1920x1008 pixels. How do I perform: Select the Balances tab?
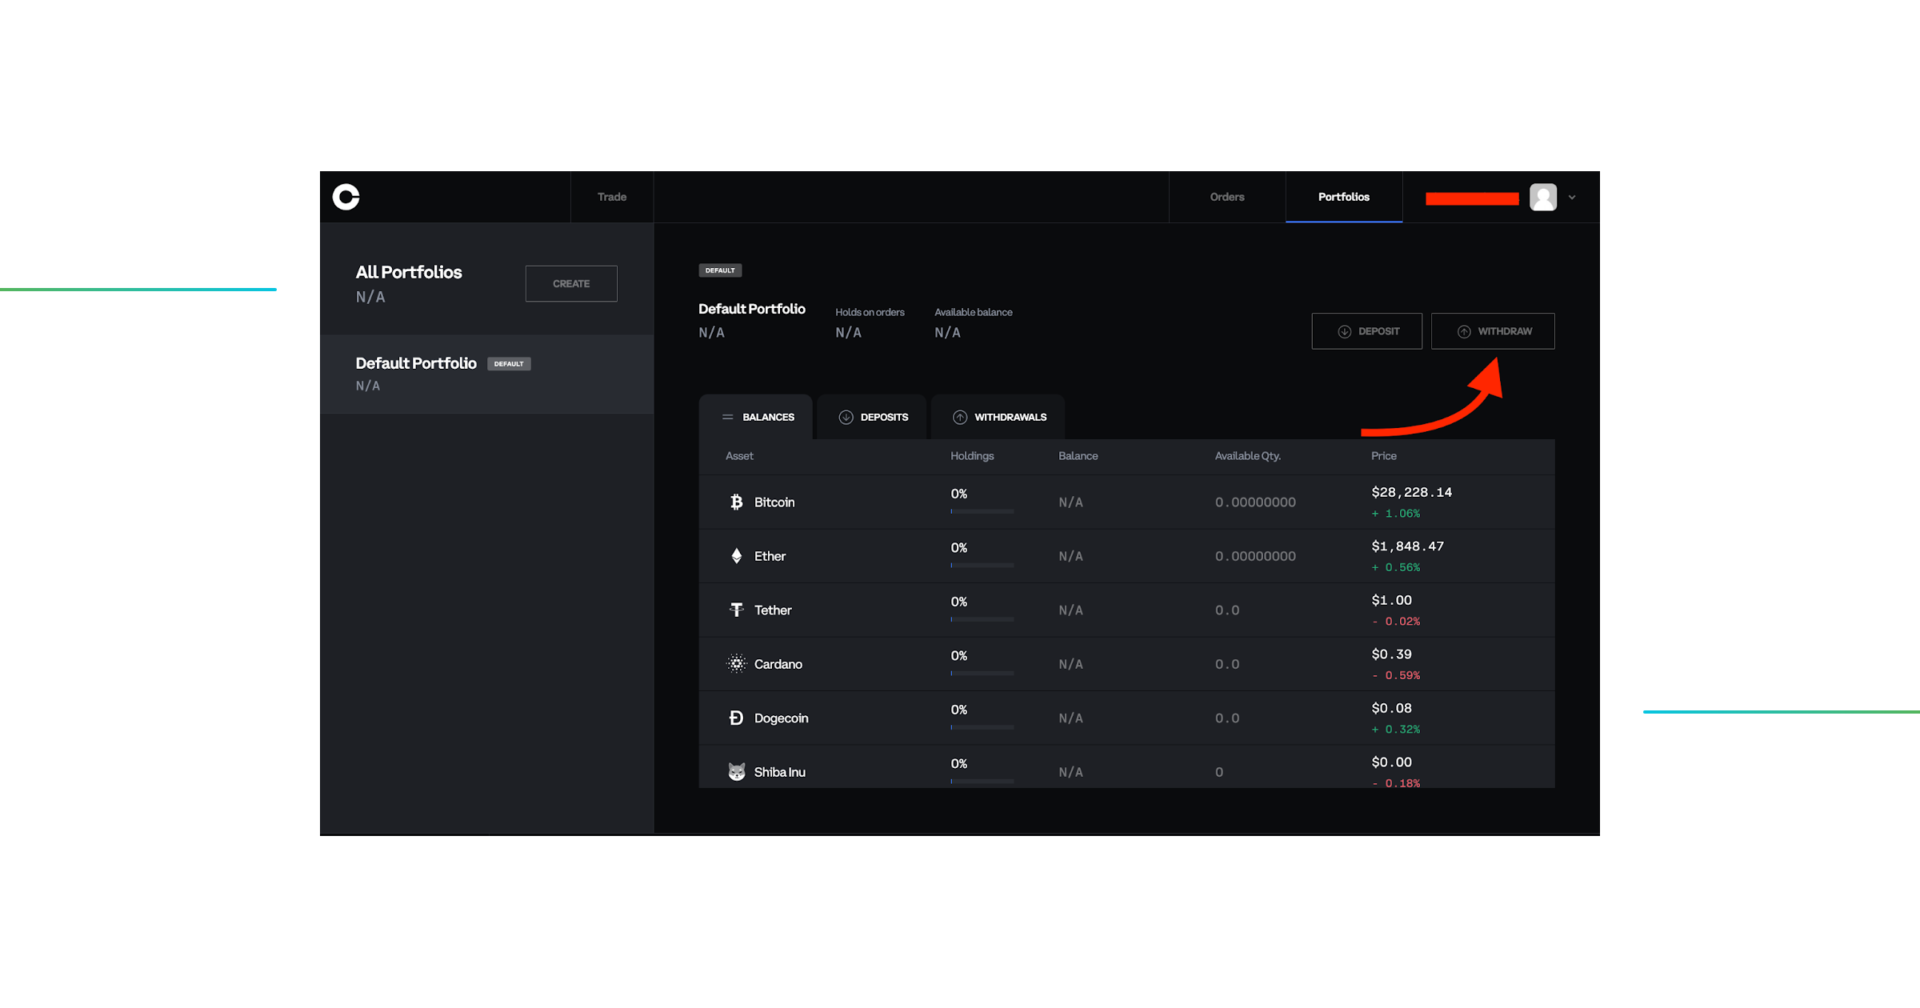(758, 417)
